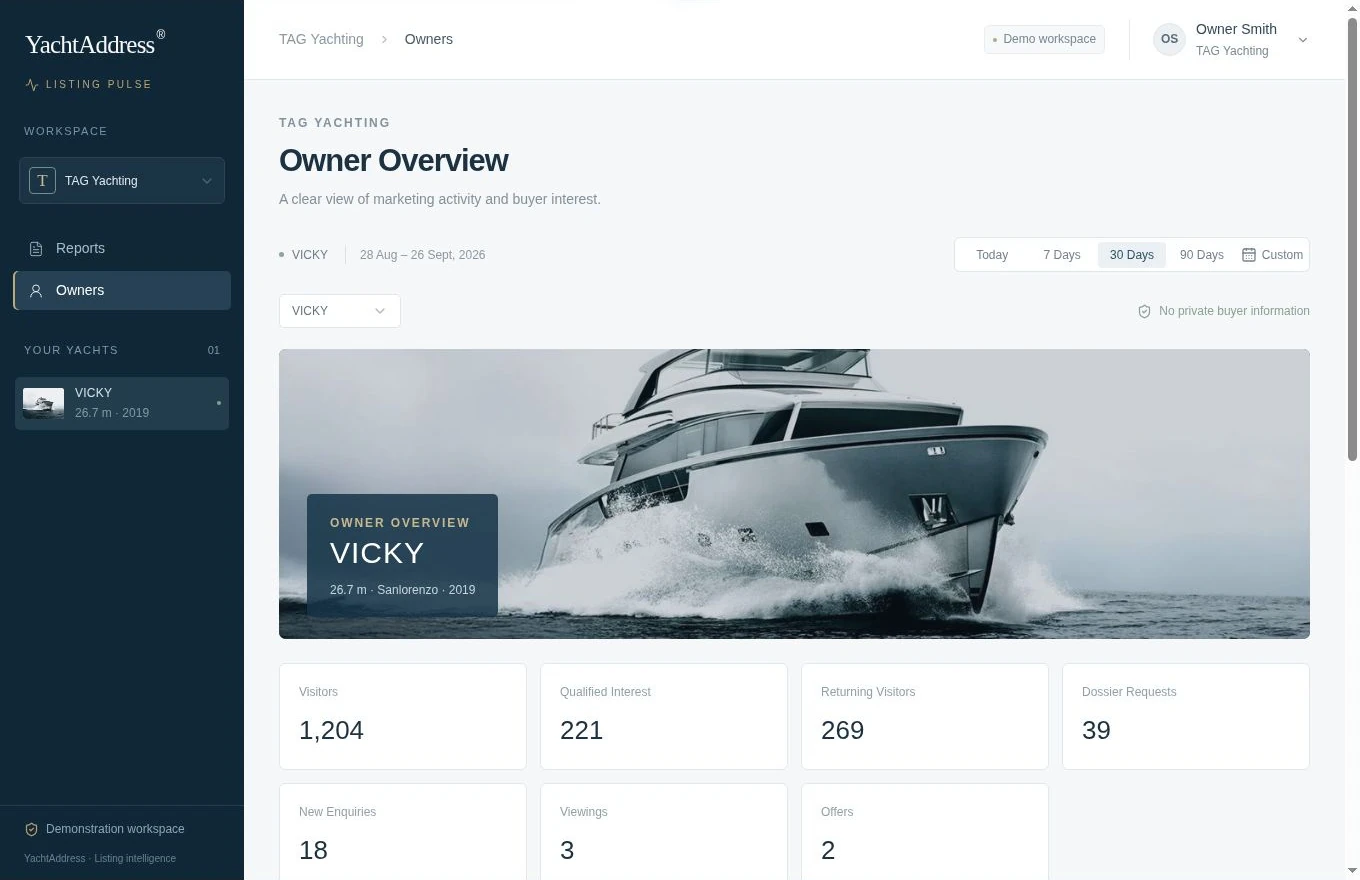Click the YachtAddress logo
The image size is (1360, 880).
pos(94,43)
